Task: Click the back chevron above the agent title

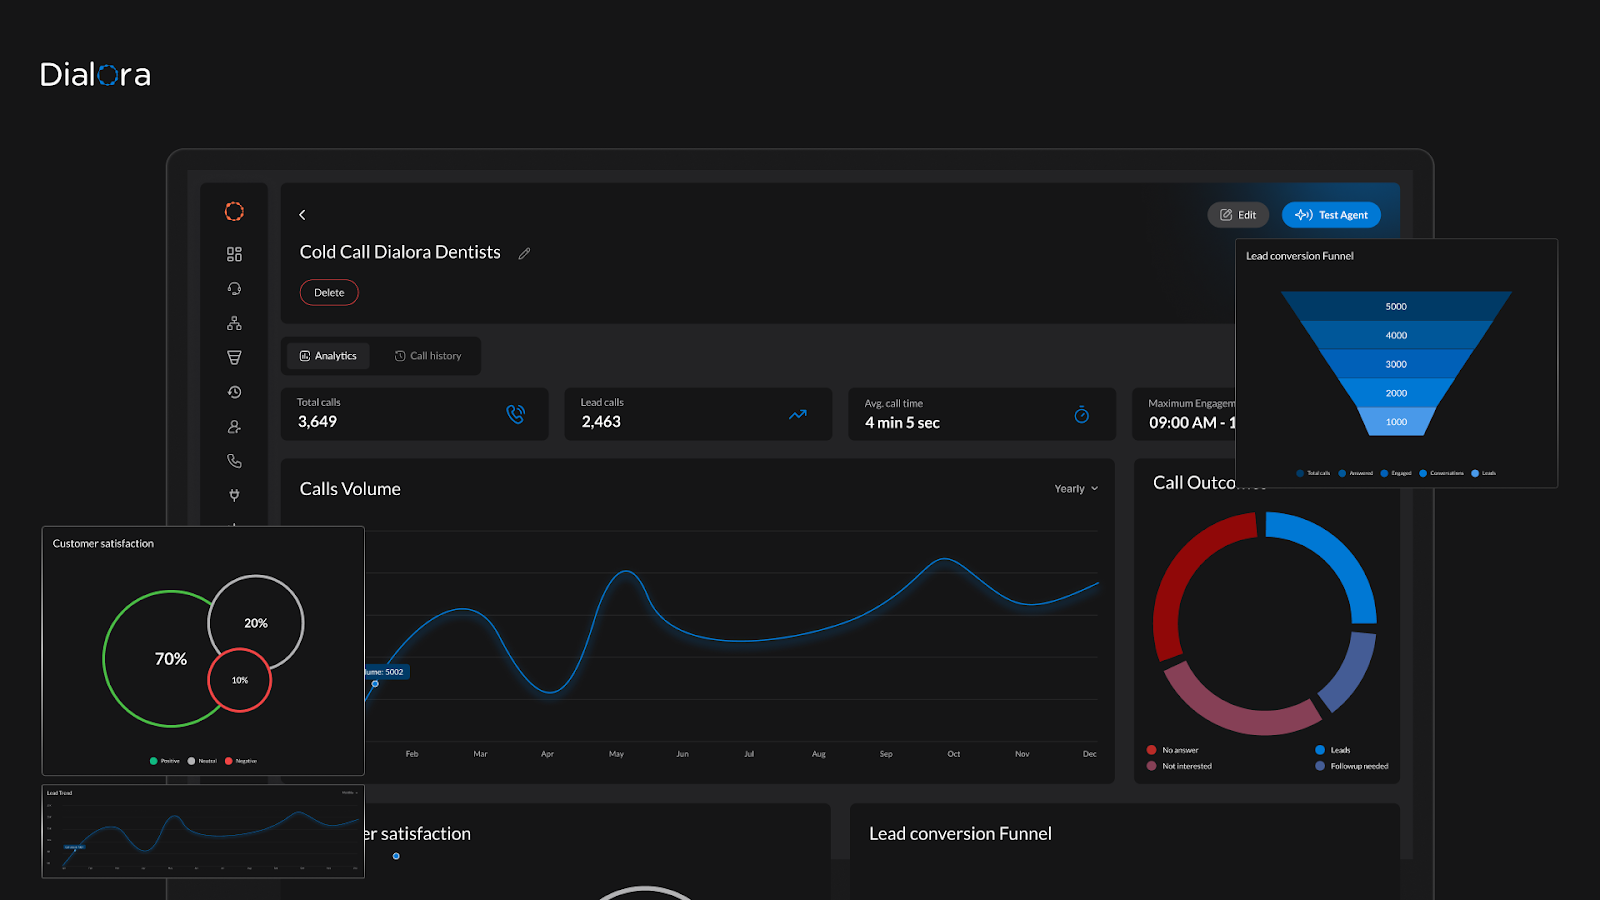Action: coord(302,214)
